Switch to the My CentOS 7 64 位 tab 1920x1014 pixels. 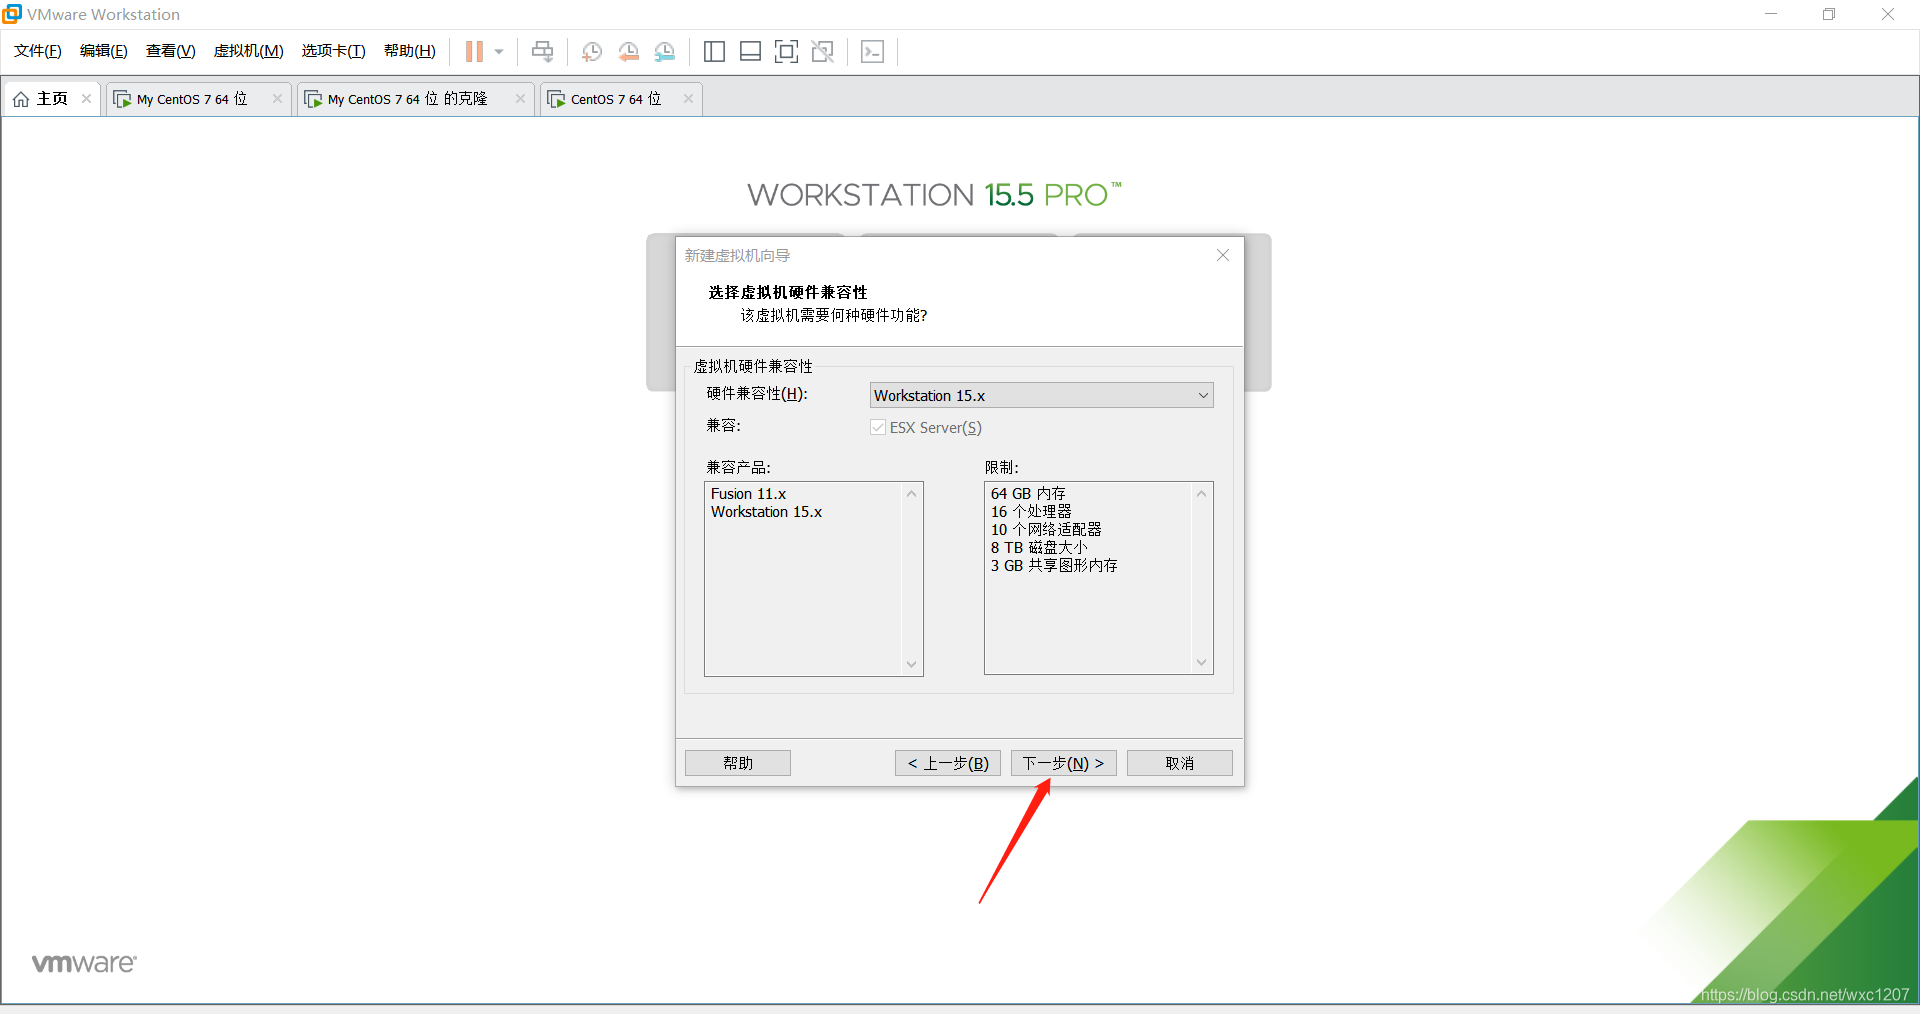(197, 99)
